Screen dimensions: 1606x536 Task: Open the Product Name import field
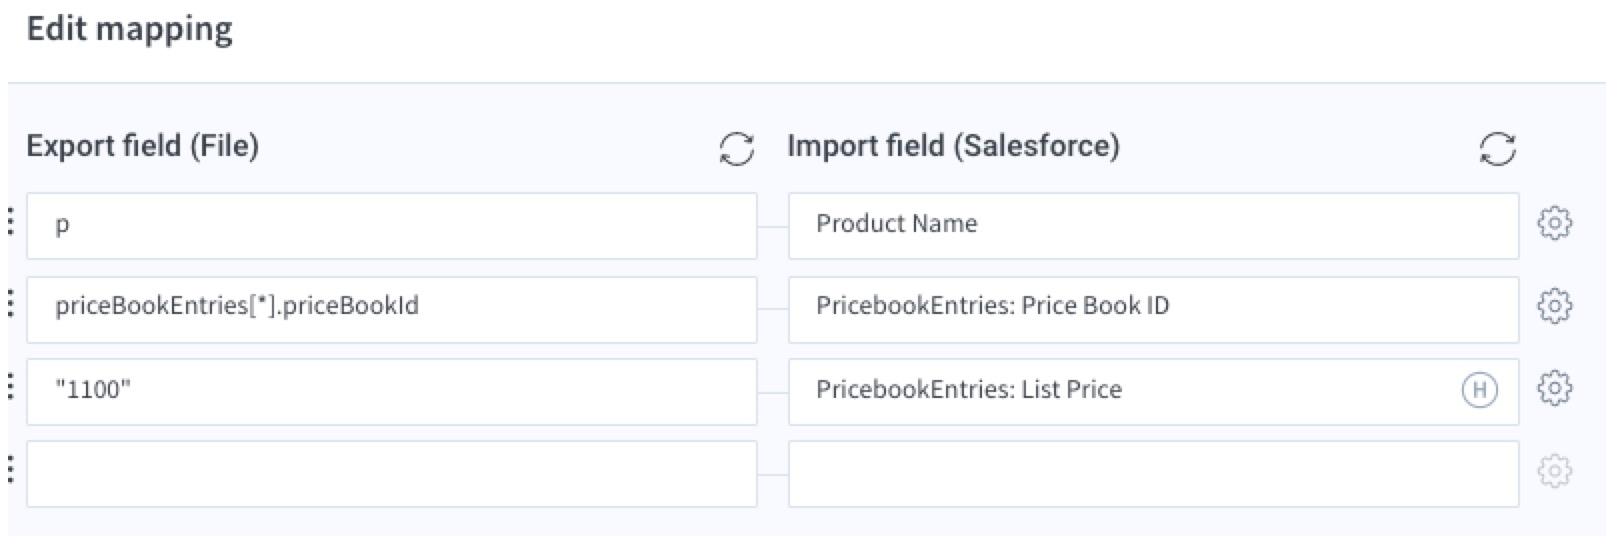pyautogui.click(x=1154, y=225)
